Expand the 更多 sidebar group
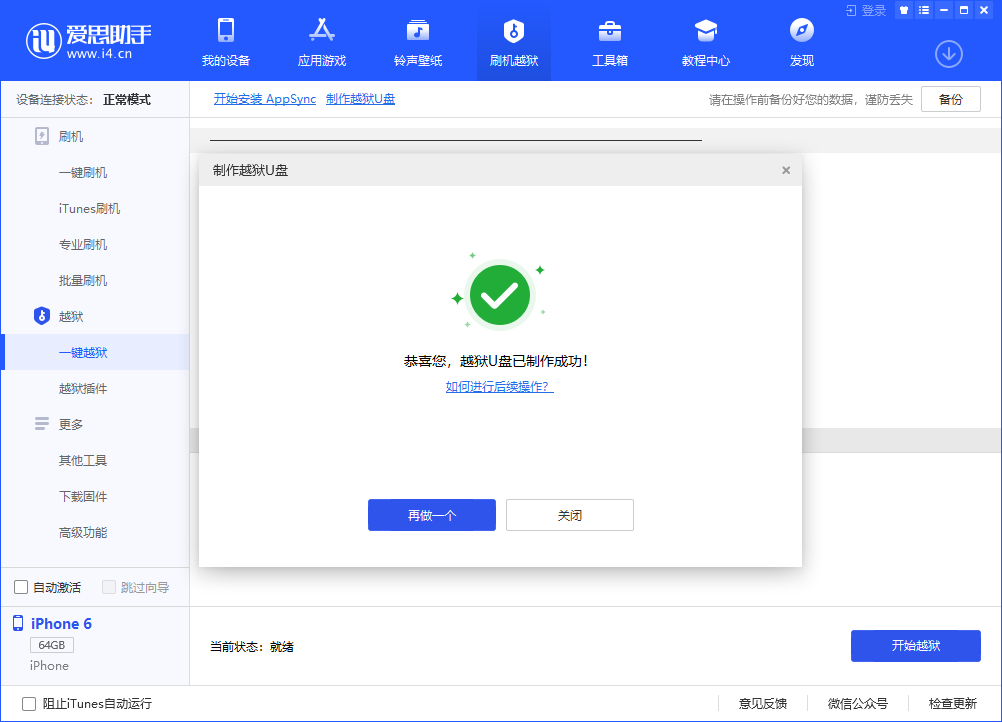Viewport: 1002px width, 722px height. (x=70, y=424)
